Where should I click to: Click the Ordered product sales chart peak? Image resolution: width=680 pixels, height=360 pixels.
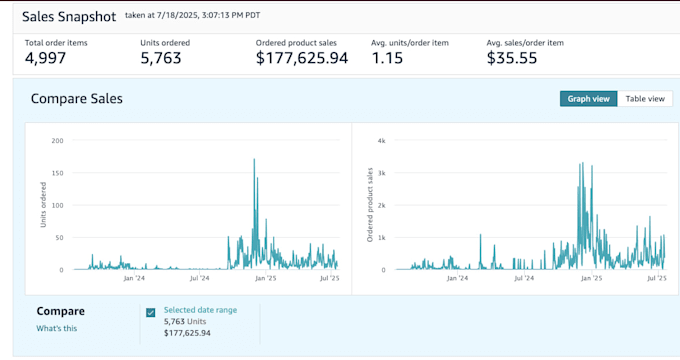582,164
